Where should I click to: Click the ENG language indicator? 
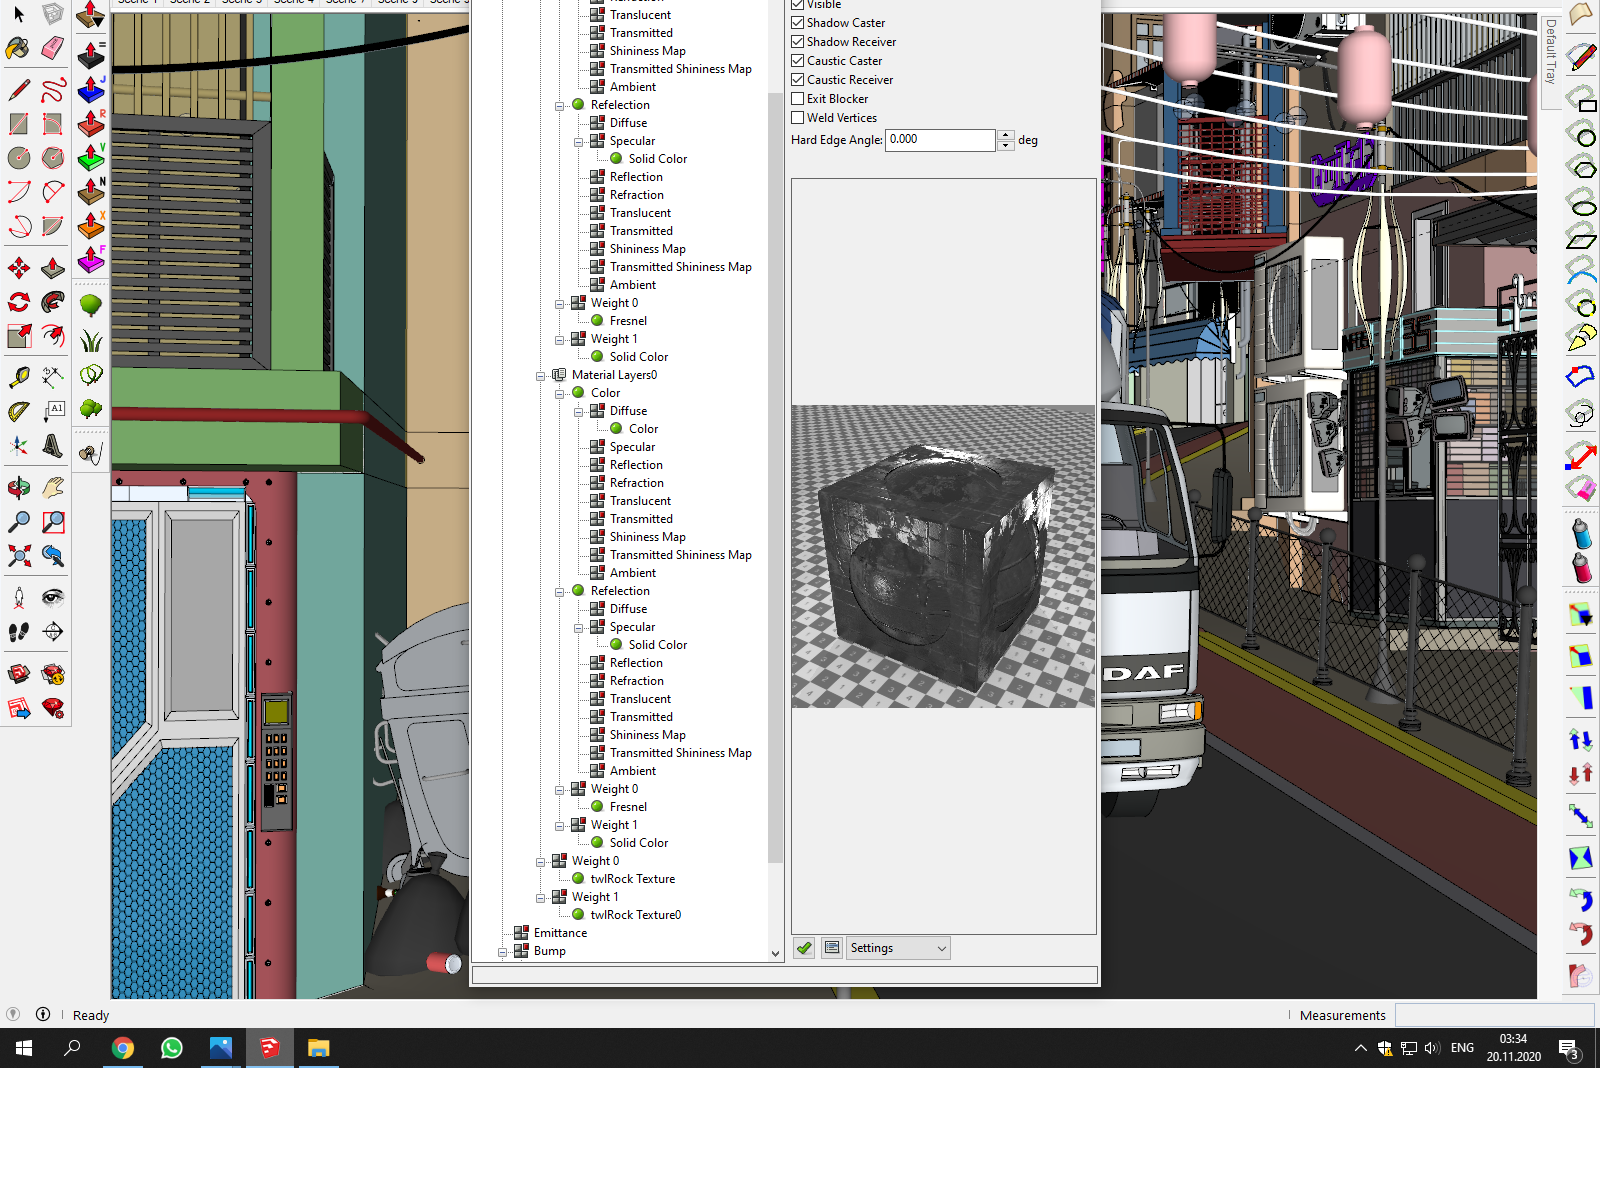point(1462,1048)
